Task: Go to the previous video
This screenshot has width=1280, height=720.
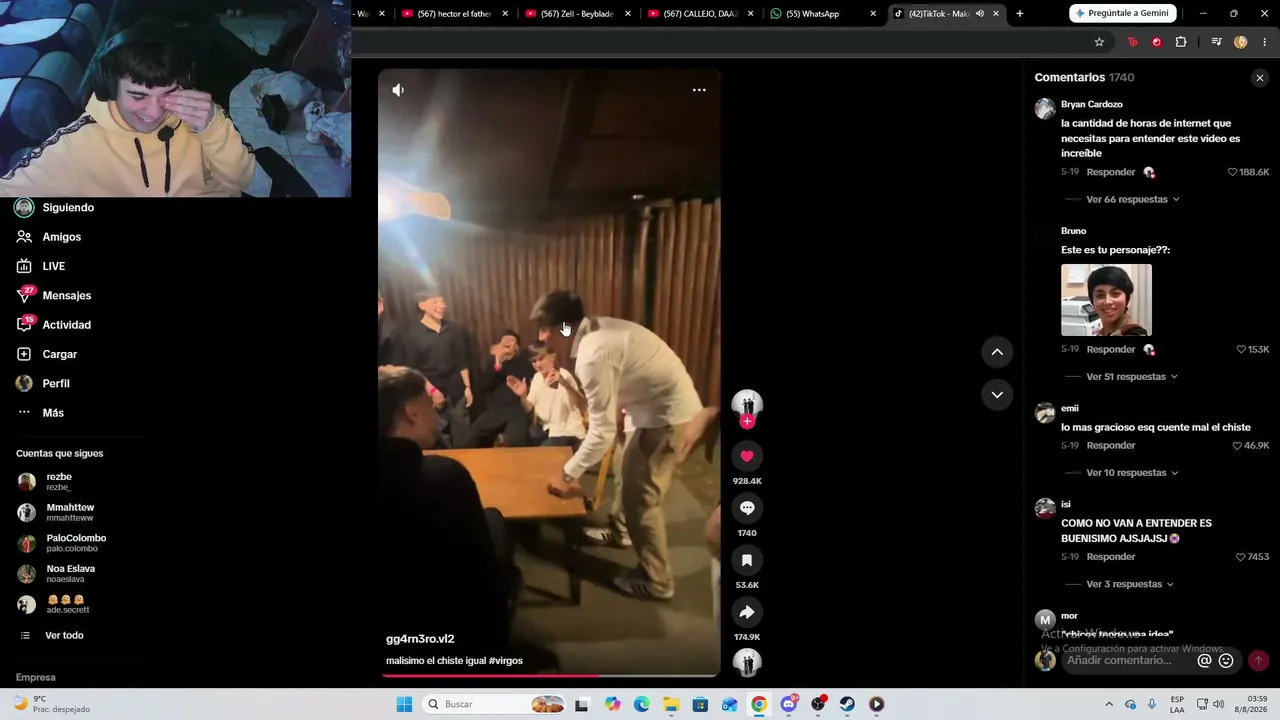Action: [997, 352]
